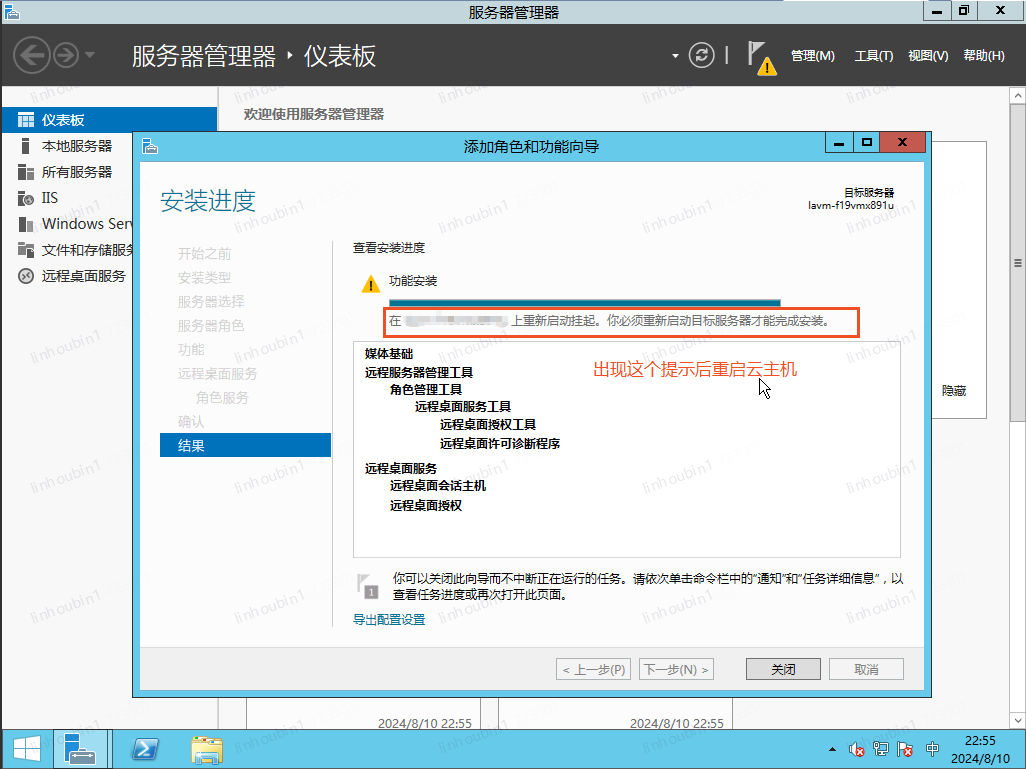Image resolution: width=1026 pixels, height=769 pixels.
Task: Open the navigation history dropdown beside the forward arrow
Action: point(90,55)
